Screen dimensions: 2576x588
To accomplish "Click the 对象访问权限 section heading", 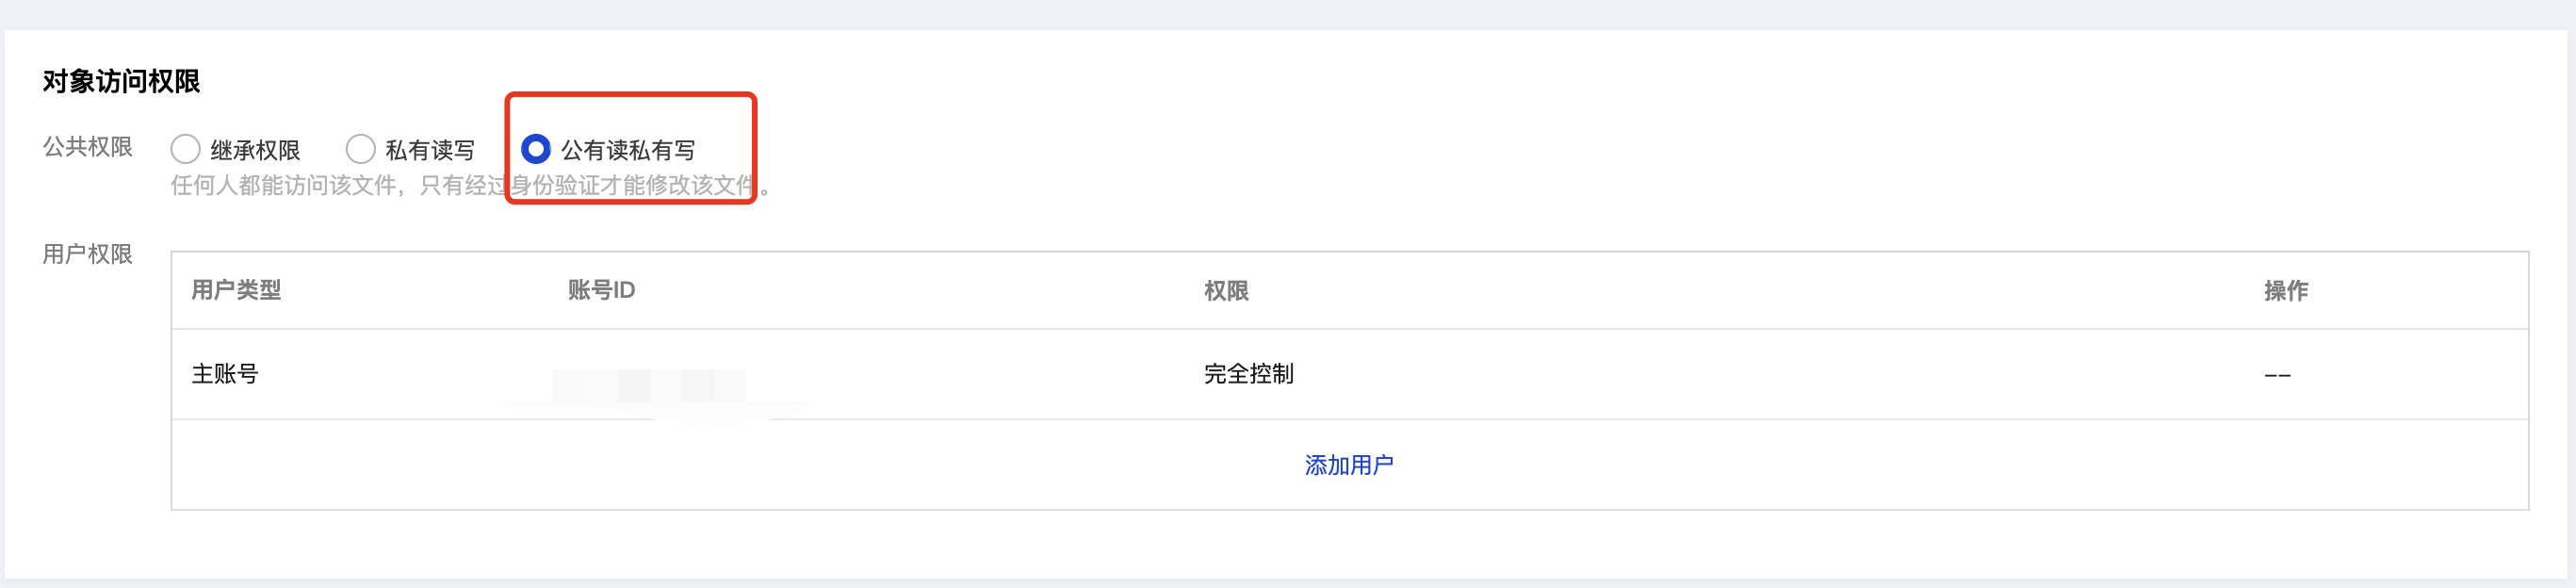I will click(x=121, y=81).
